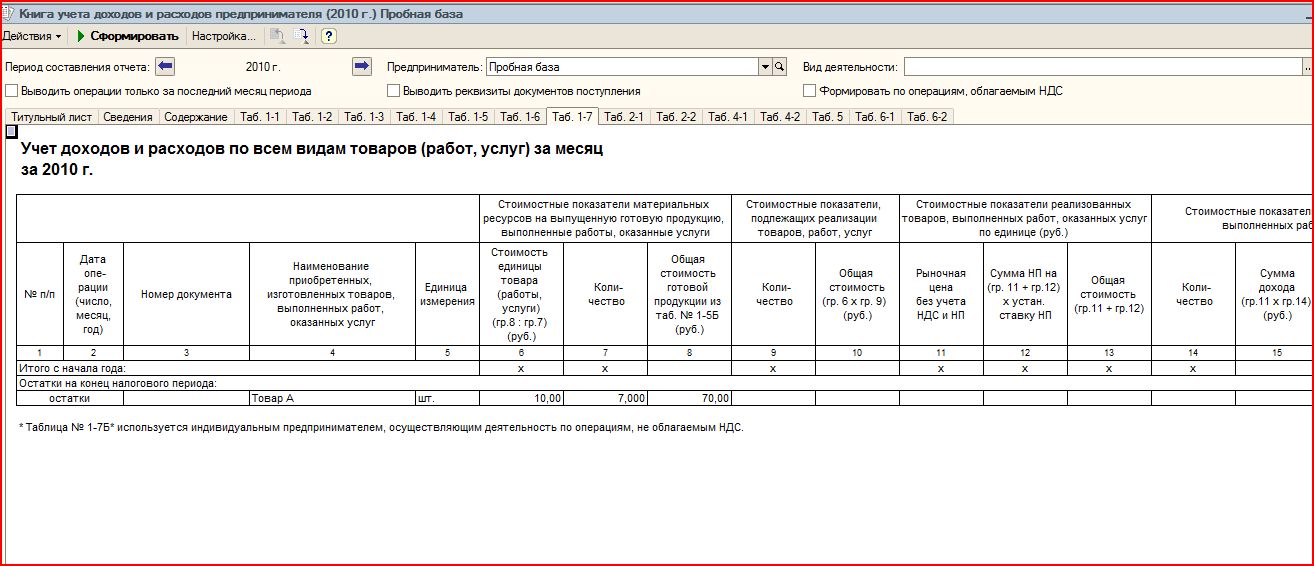This screenshot has height=566, width=1314.
Task: Go to next period with right arrow
Action: point(362,67)
